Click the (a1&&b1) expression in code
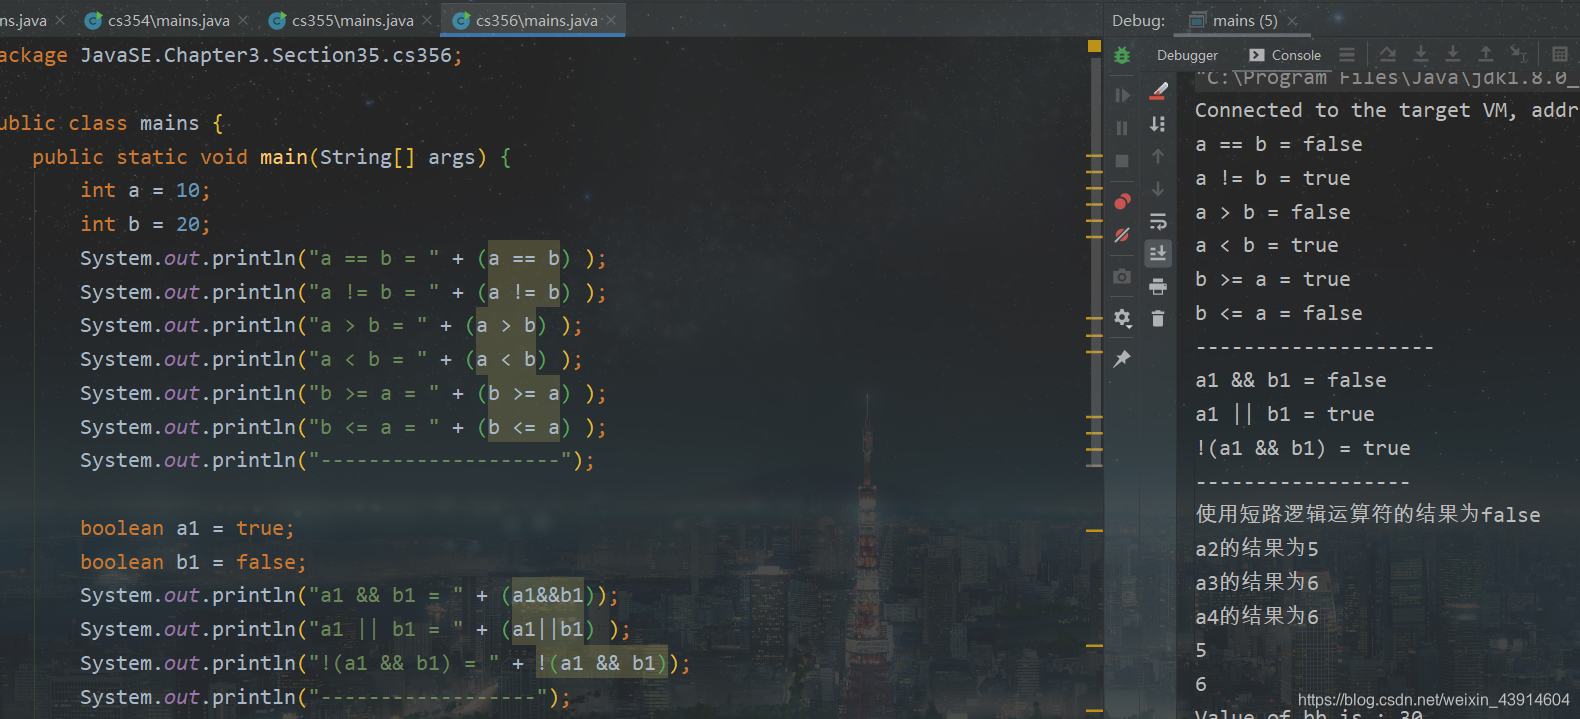The image size is (1580, 719). (x=548, y=595)
